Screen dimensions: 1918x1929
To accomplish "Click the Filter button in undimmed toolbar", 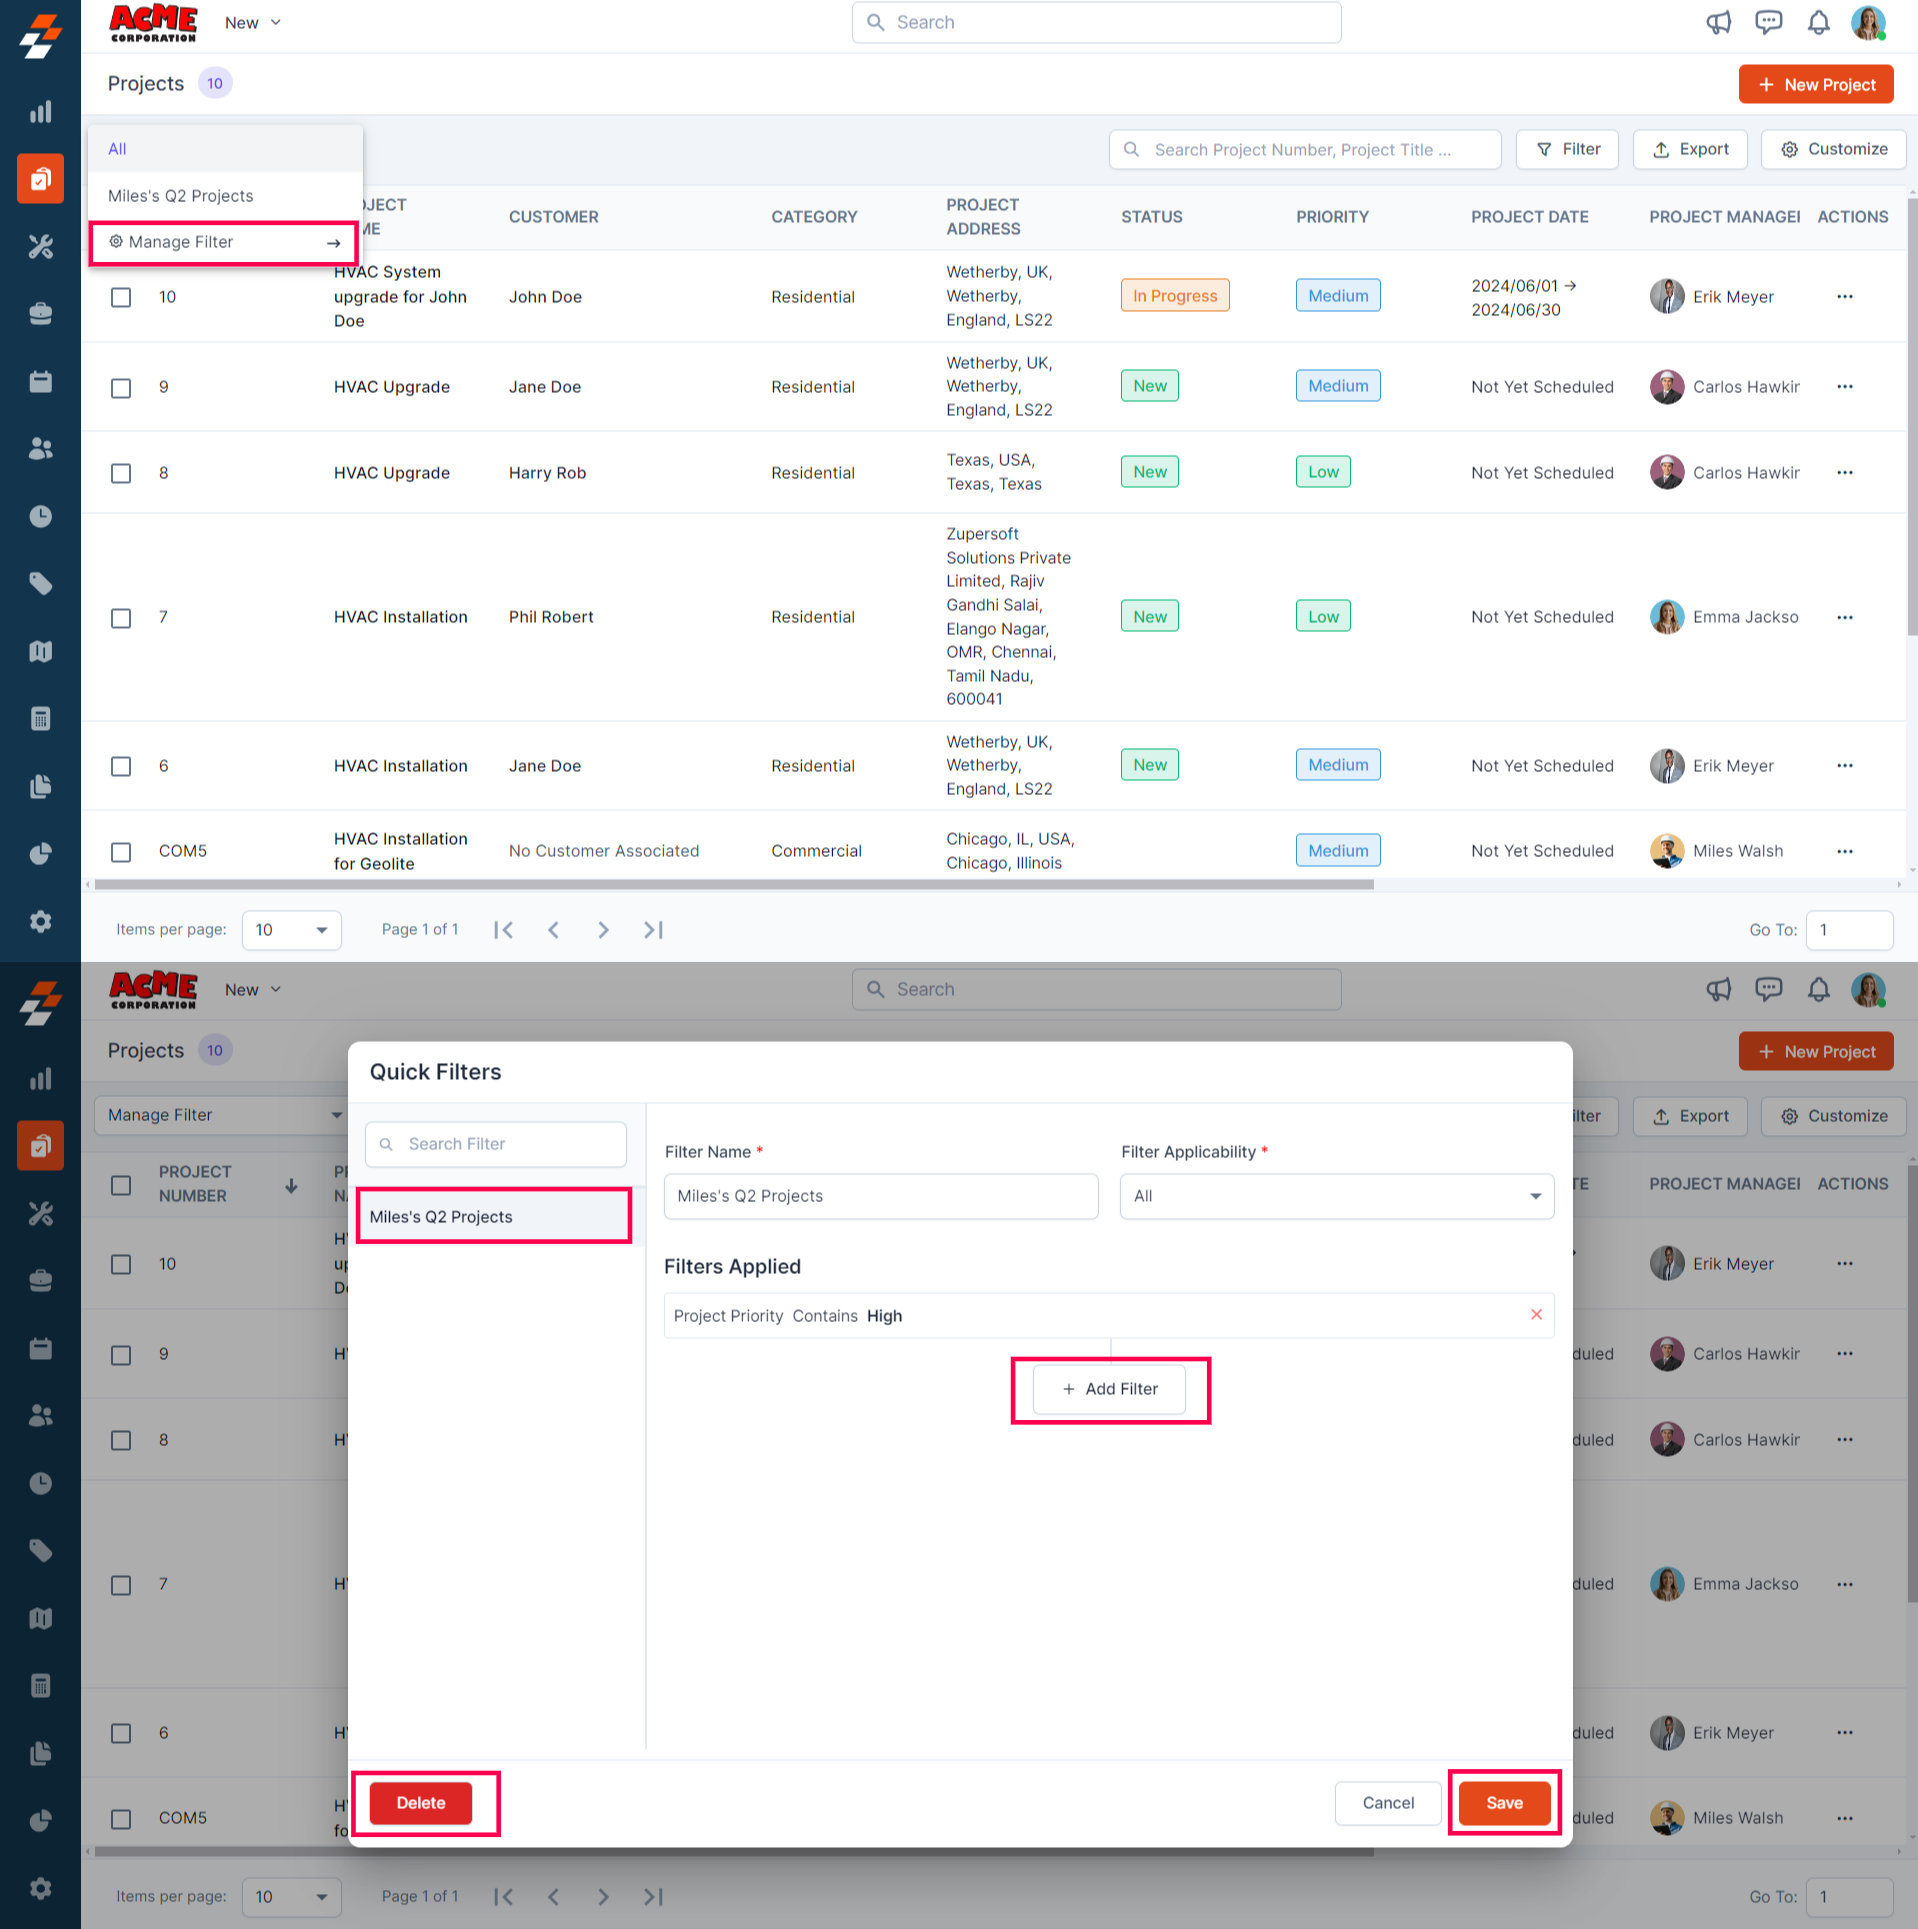I will pos(1567,149).
